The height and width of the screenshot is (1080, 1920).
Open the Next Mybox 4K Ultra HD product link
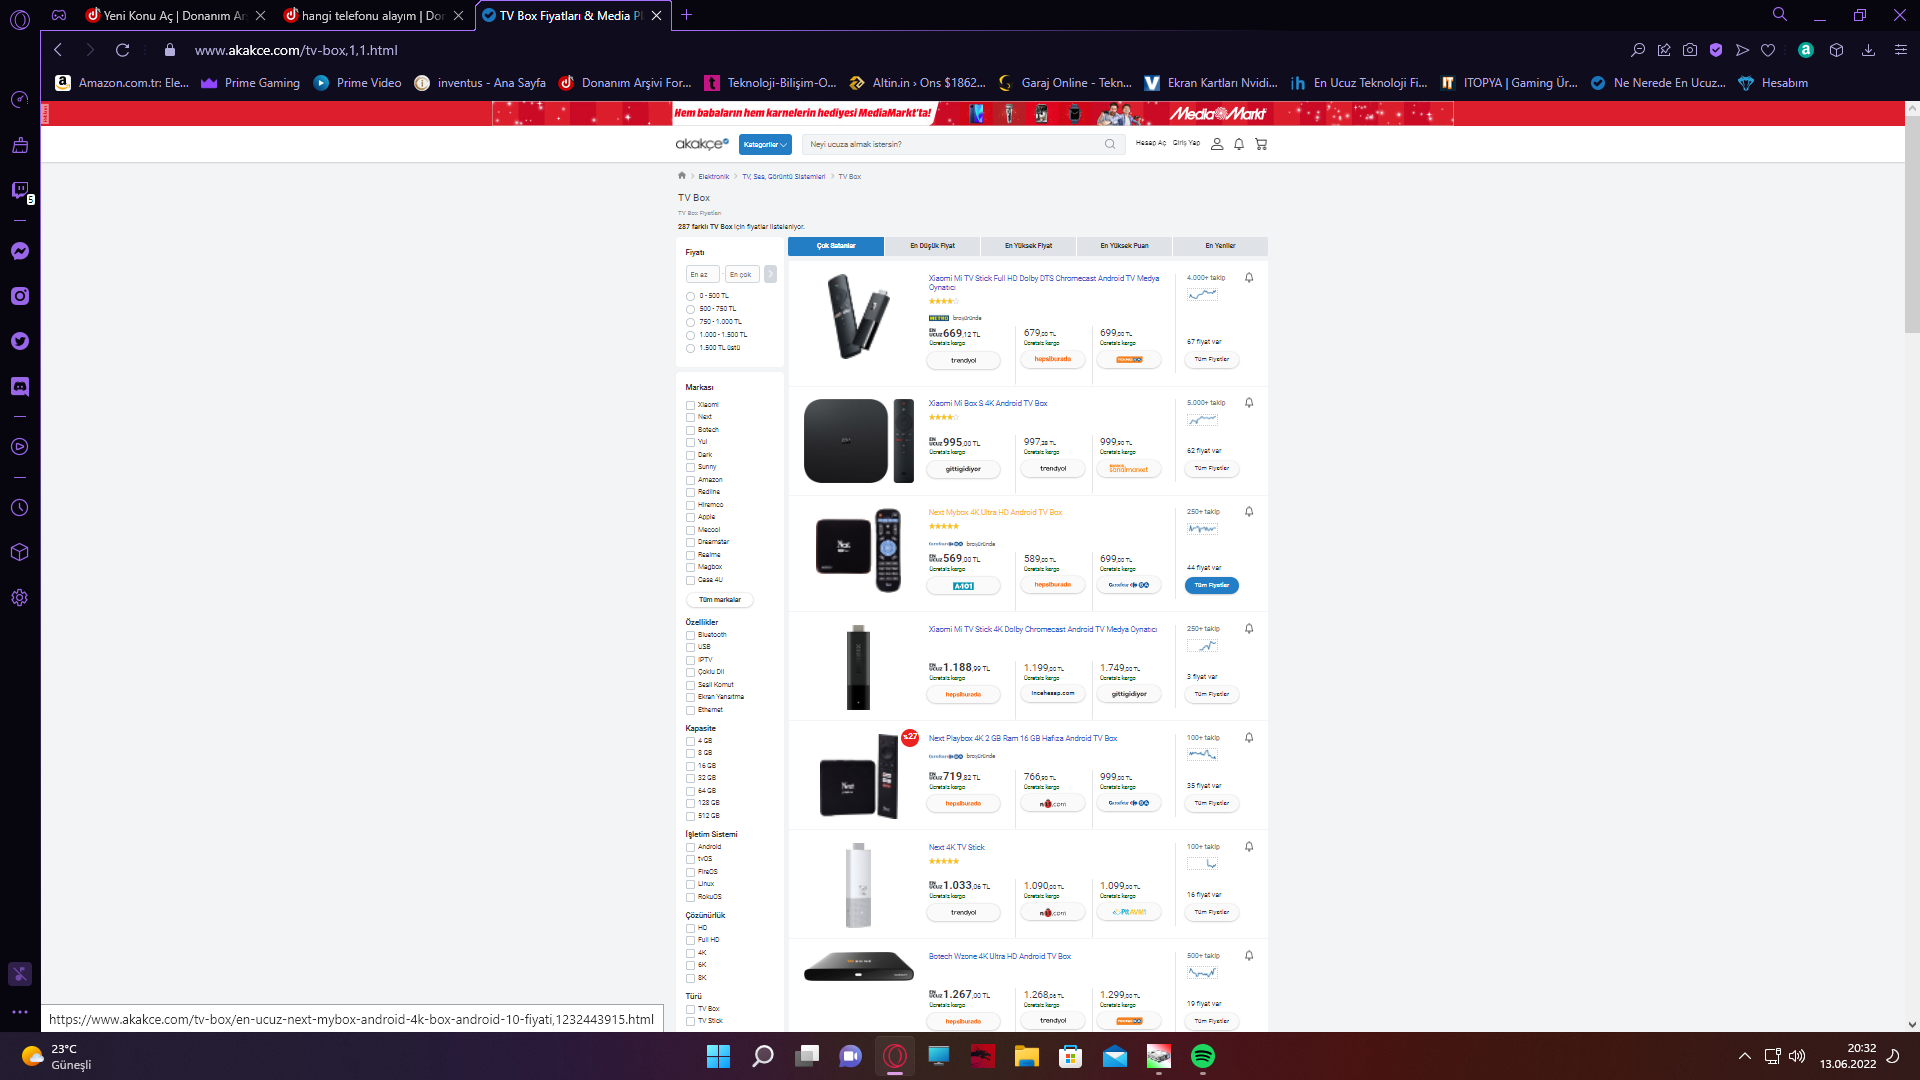coord(995,512)
